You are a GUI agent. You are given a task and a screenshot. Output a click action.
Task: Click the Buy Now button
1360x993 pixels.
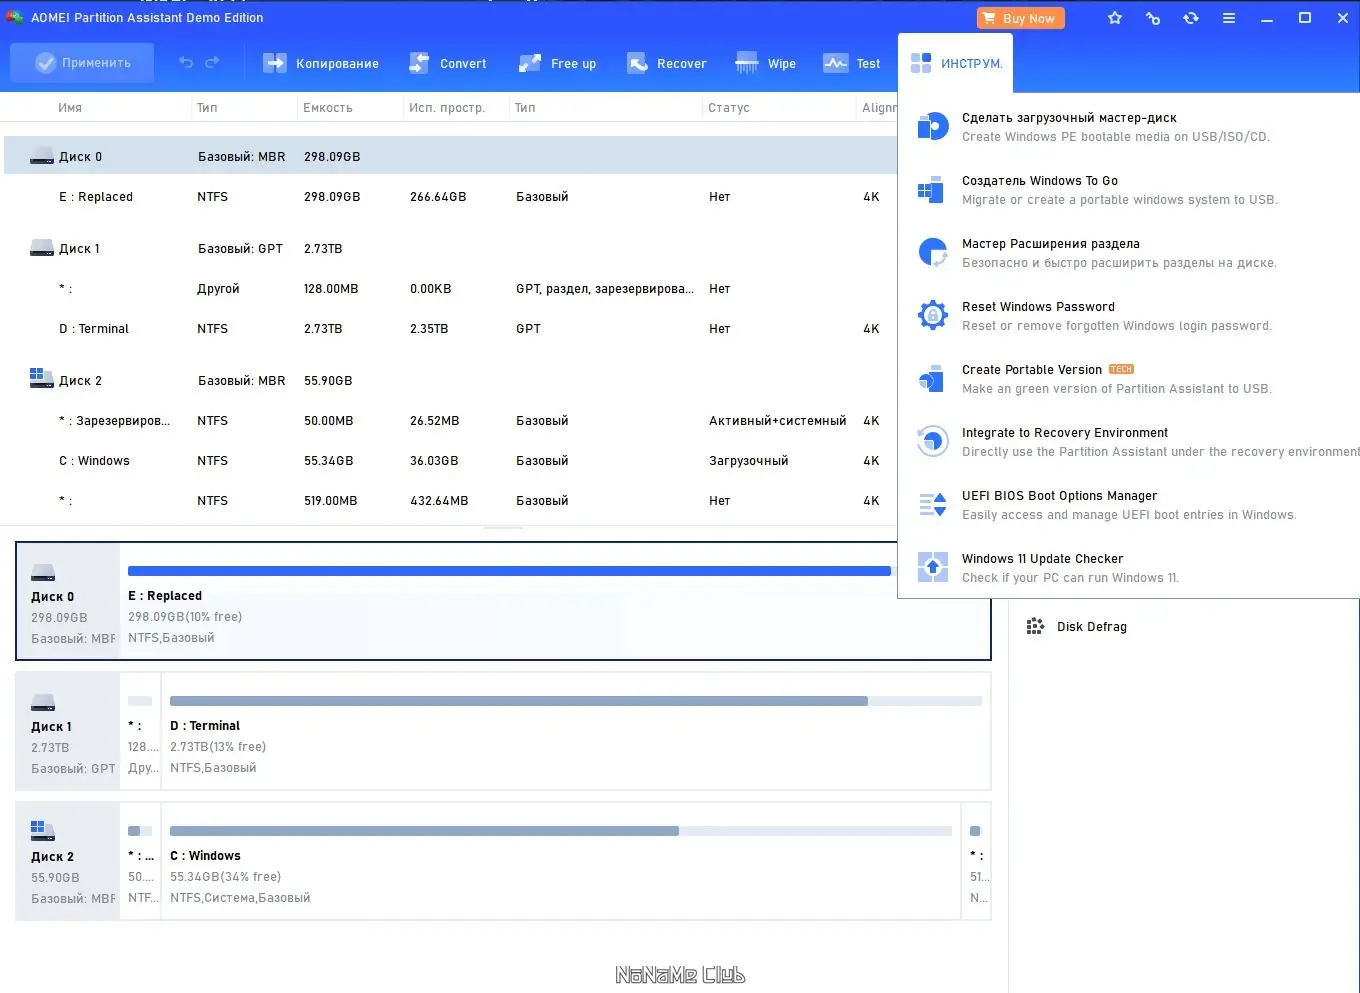1021,18
